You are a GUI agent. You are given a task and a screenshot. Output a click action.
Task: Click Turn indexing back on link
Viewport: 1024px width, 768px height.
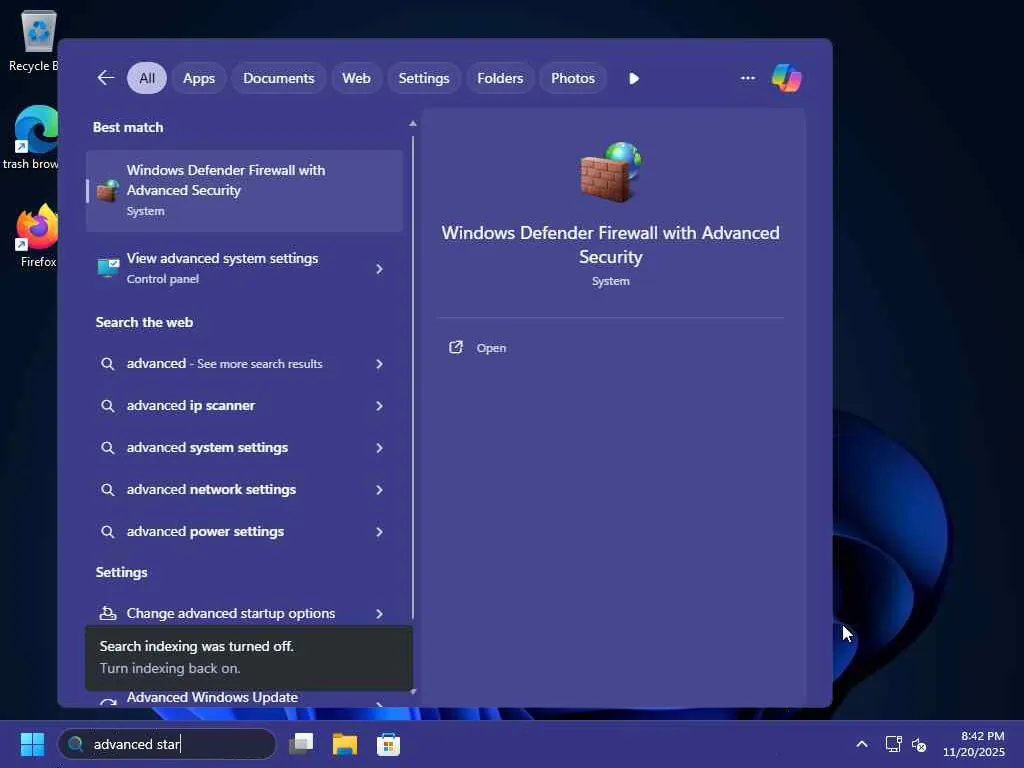170,668
